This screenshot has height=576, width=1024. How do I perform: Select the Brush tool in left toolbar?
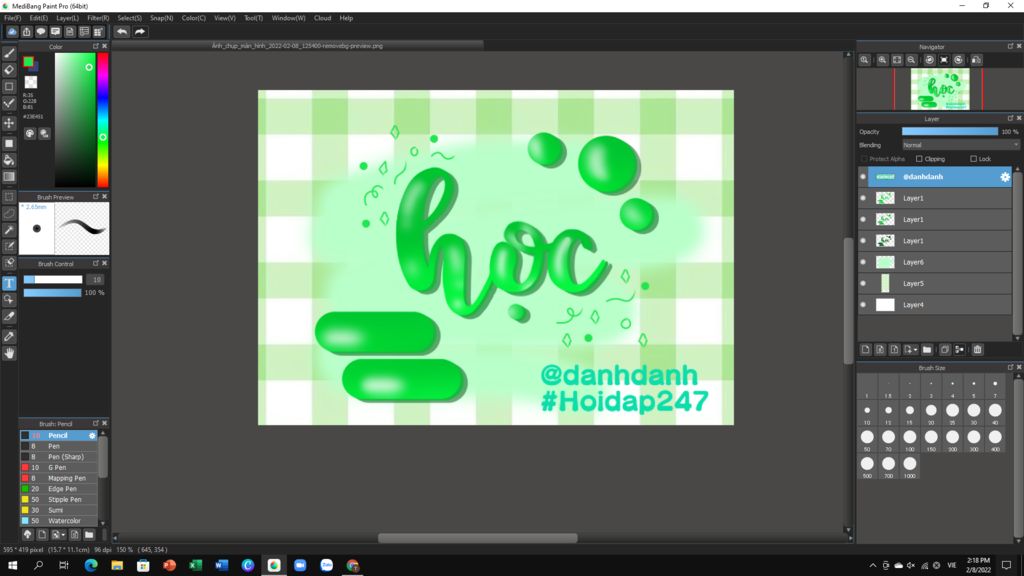tap(9, 53)
